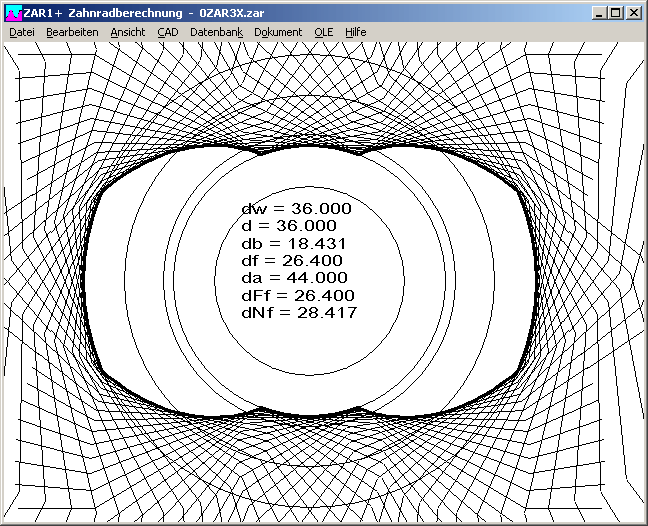Open the Dokument menu
648x526 pixels.
click(x=278, y=32)
